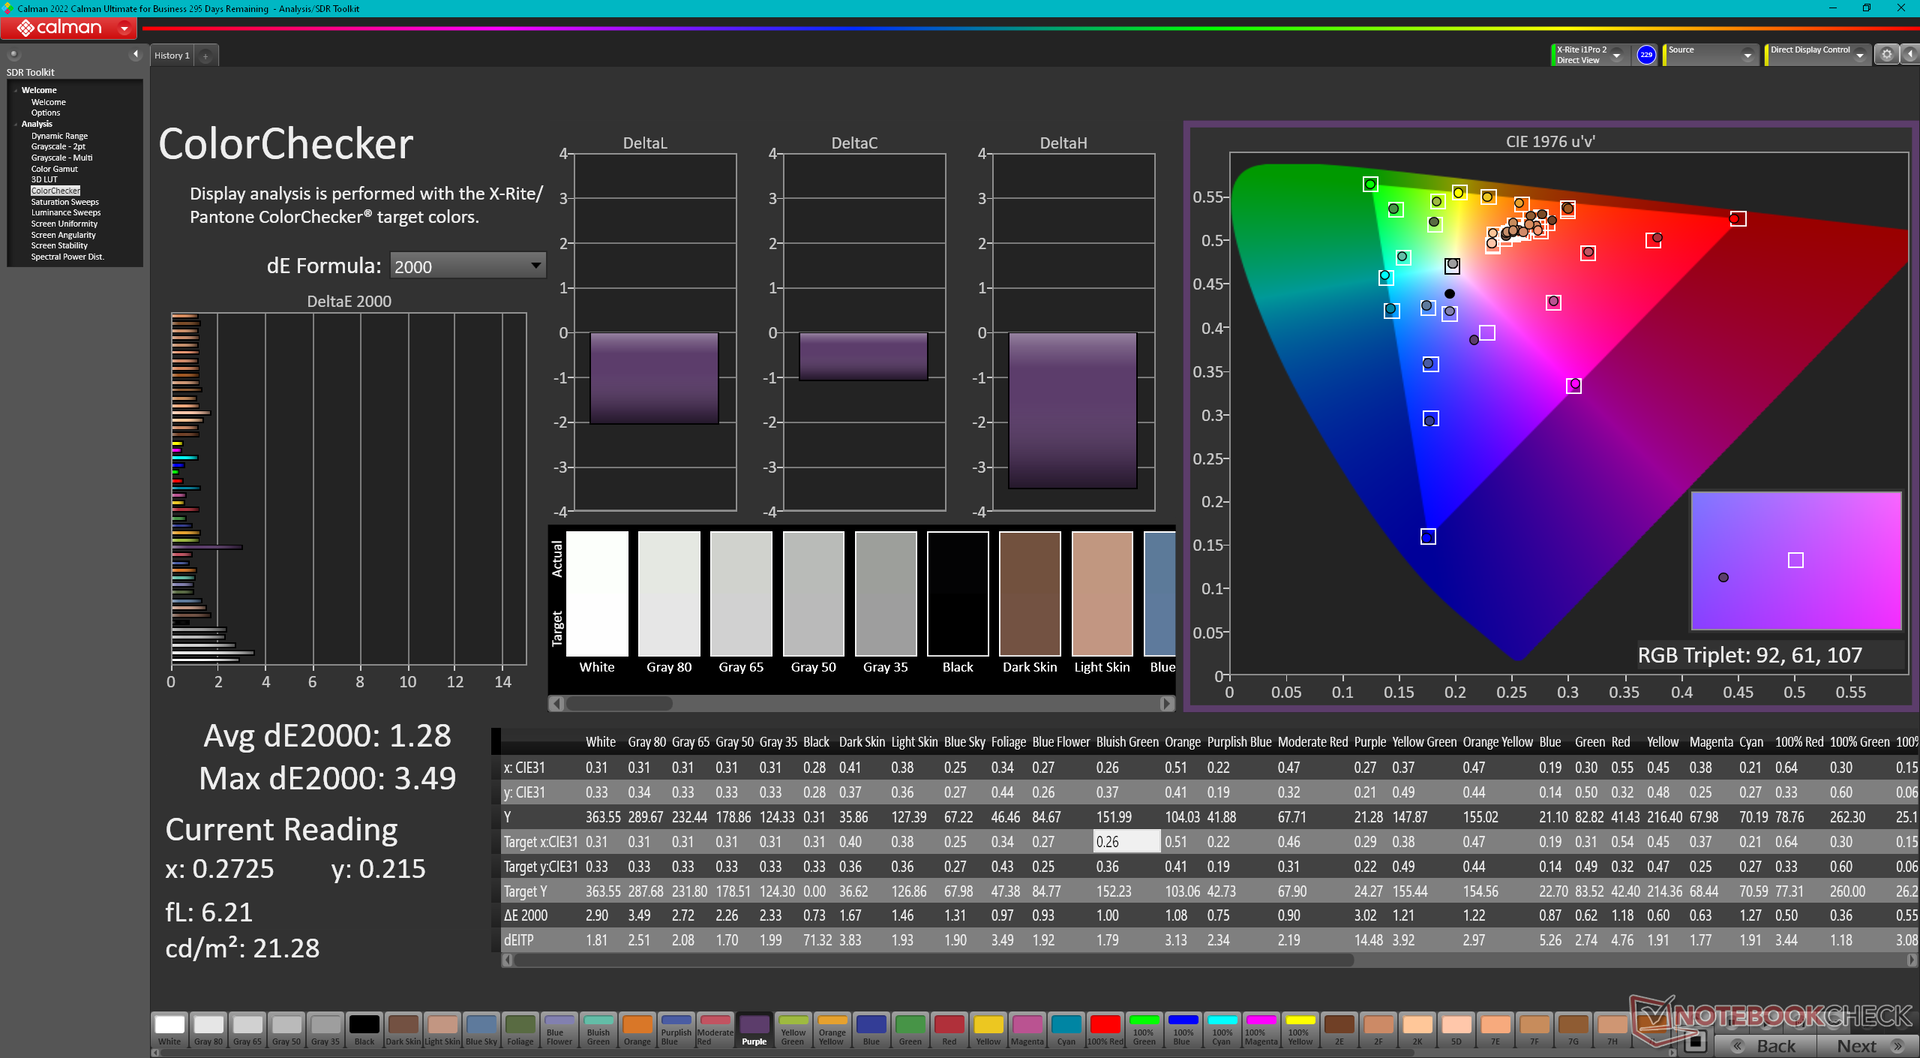The height and width of the screenshot is (1058, 1920).
Task: Open Grayscale - 2pt page
Action: [x=58, y=147]
